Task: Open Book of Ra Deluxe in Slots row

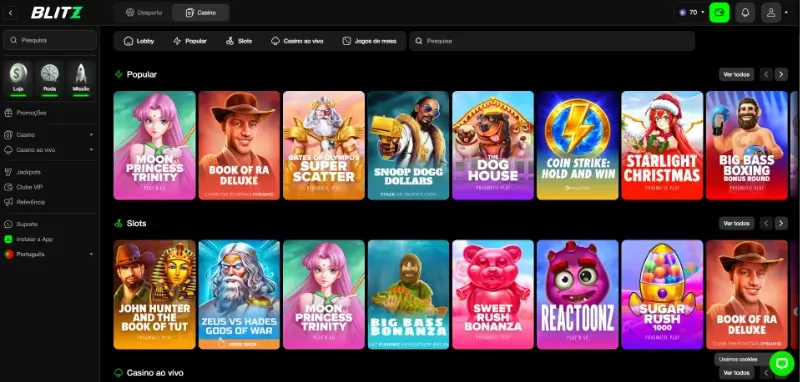Action: coord(747,295)
